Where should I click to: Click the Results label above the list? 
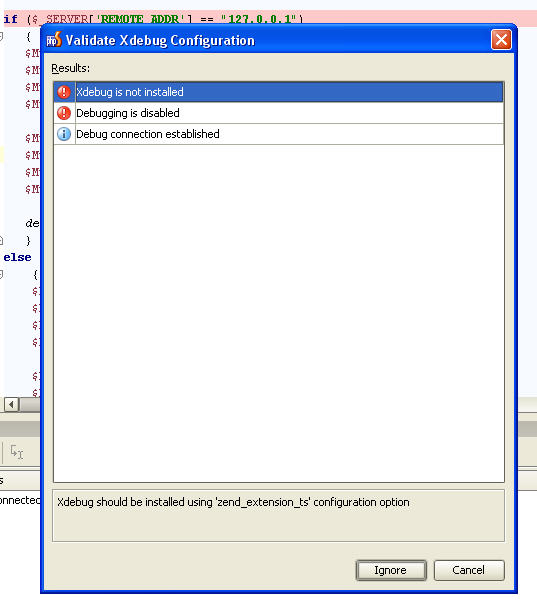71,68
